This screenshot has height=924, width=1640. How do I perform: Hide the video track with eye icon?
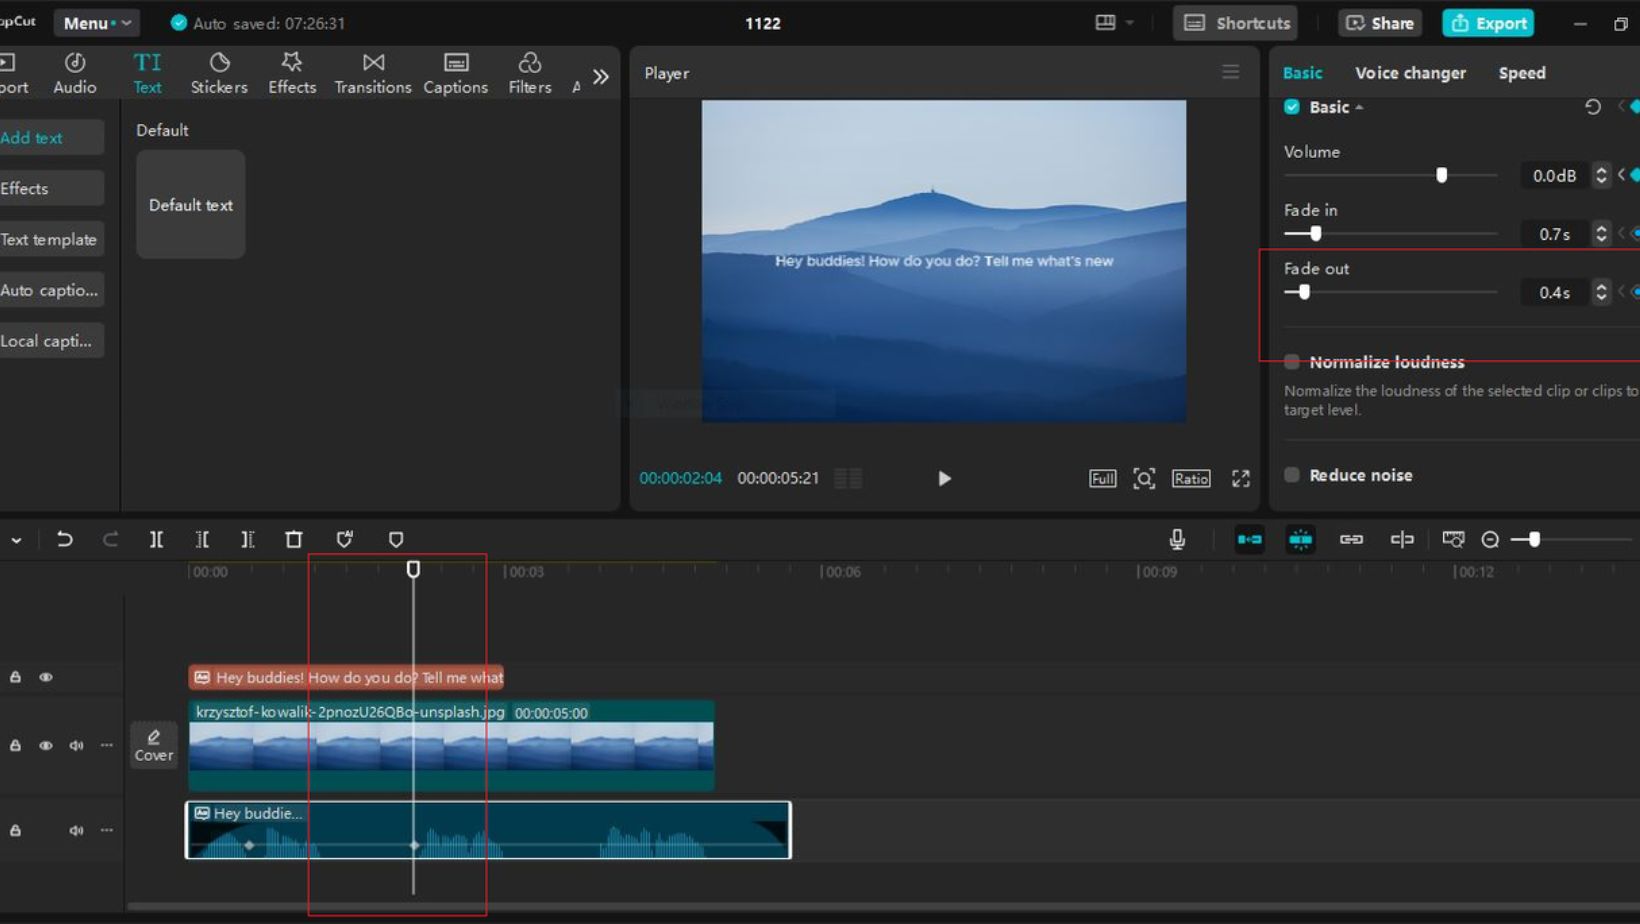[x=46, y=745]
